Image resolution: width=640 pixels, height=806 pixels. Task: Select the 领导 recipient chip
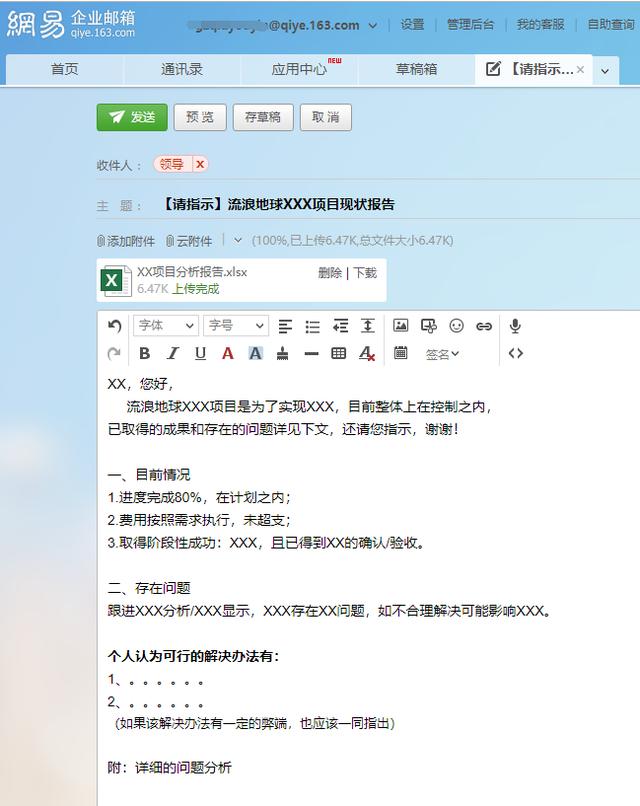172,164
